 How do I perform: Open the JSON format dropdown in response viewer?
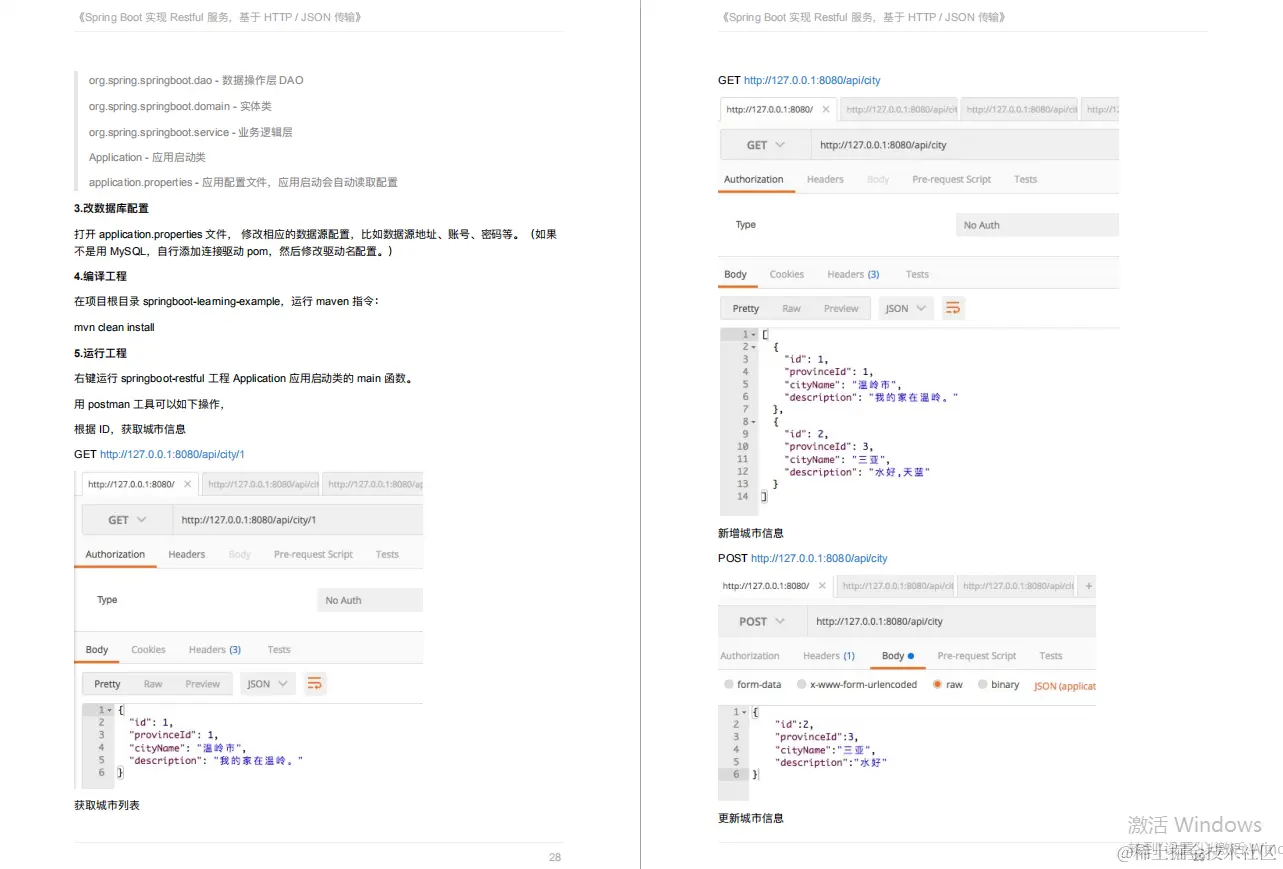(x=266, y=683)
